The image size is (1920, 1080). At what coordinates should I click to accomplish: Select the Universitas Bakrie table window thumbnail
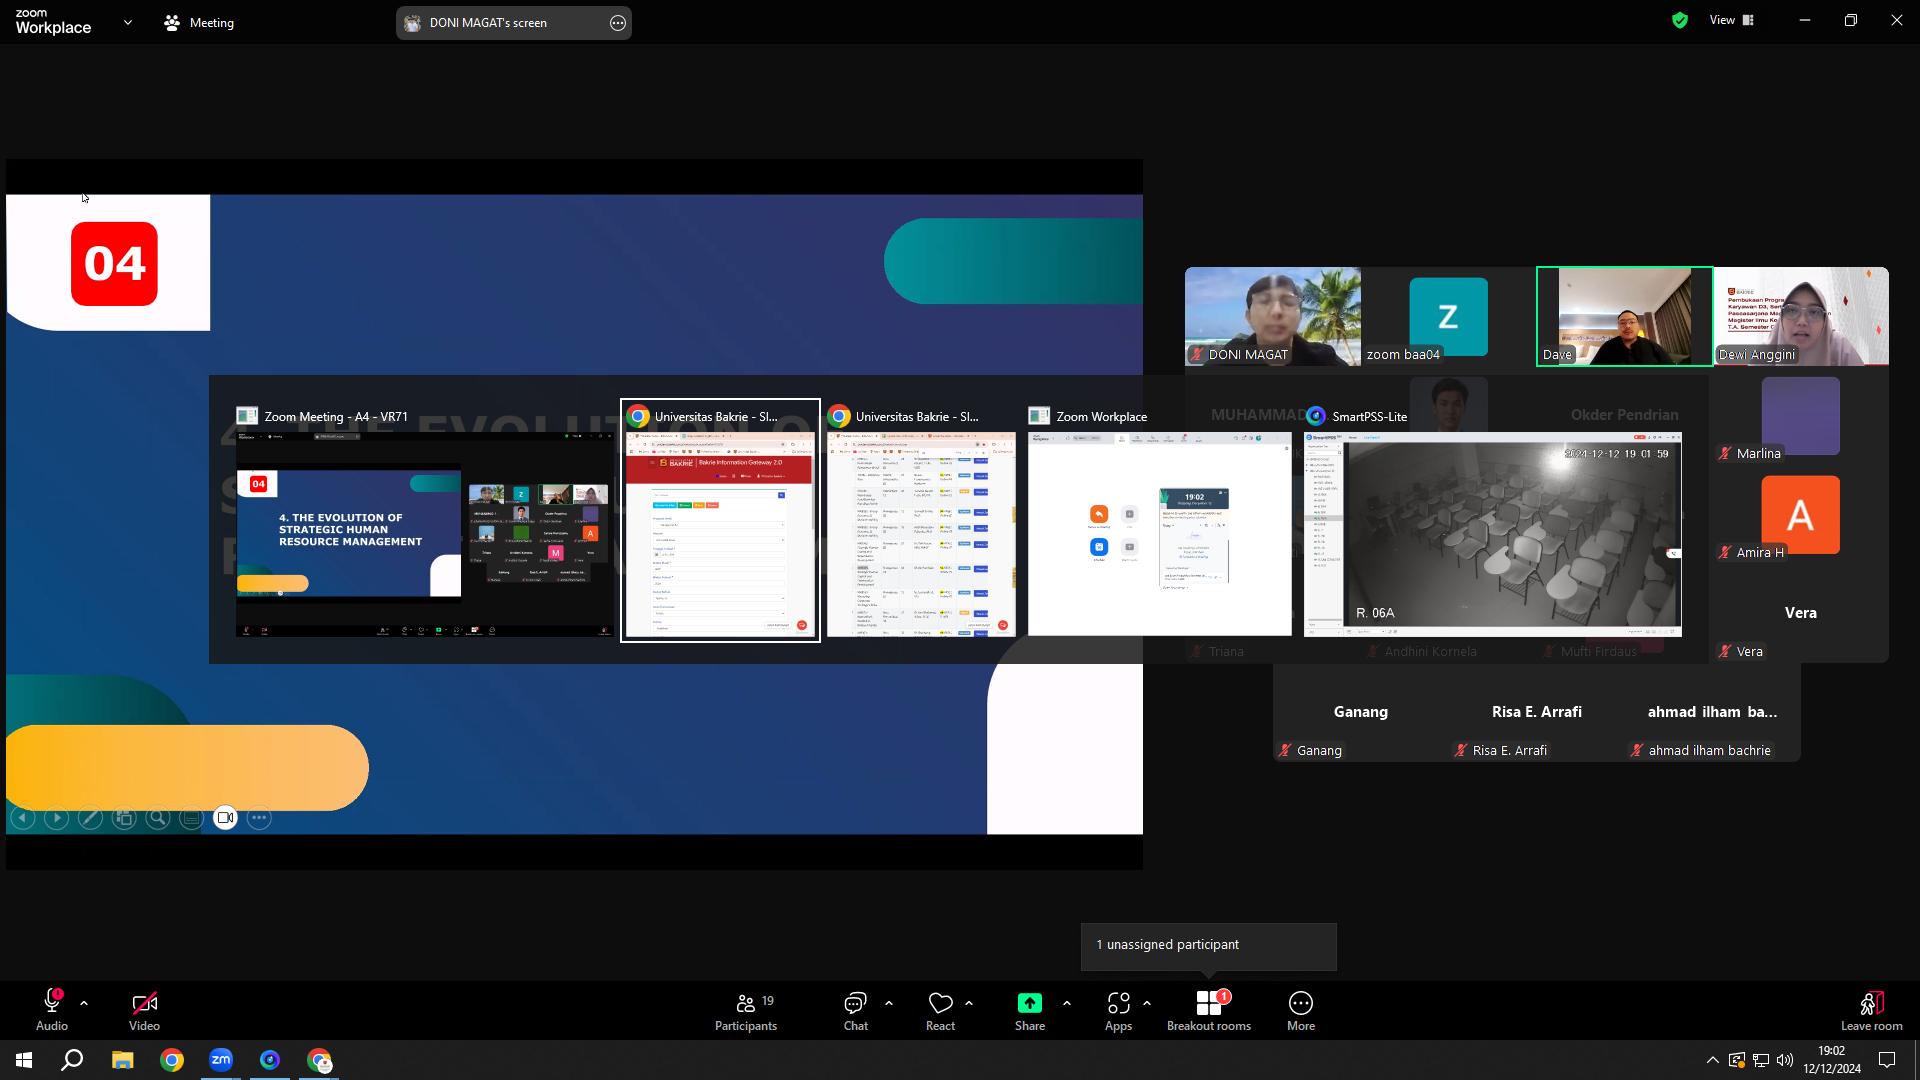click(x=921, y=521)
